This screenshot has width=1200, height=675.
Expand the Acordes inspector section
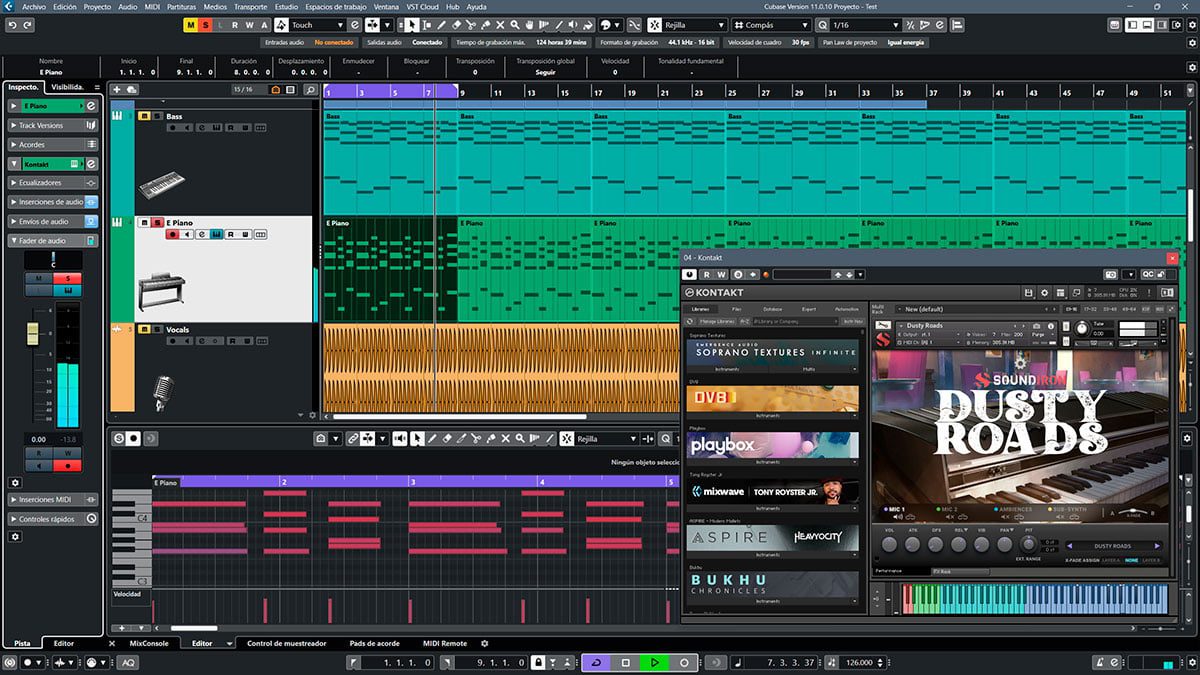tap(52, 144)
